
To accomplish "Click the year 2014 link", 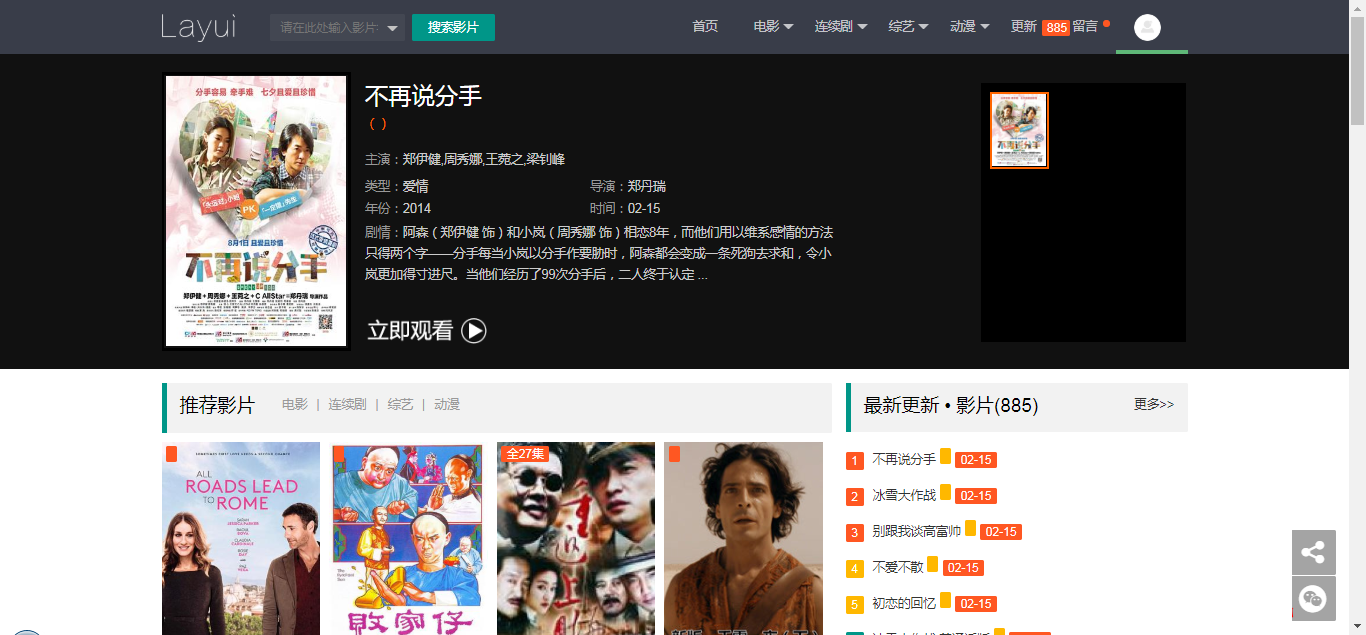I will point(417,209).
